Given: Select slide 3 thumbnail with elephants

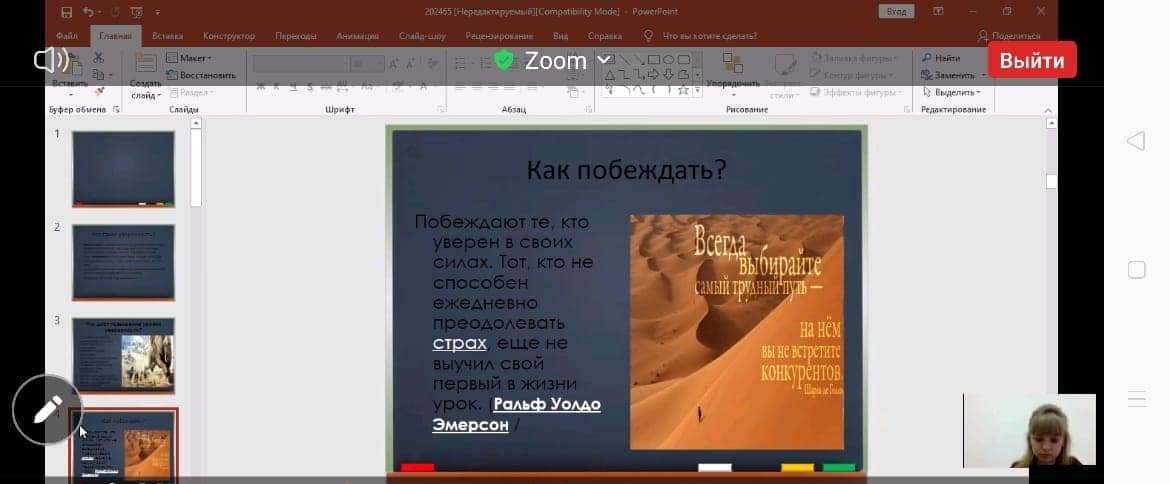Looking at the screenshot, I should point(123,355).
